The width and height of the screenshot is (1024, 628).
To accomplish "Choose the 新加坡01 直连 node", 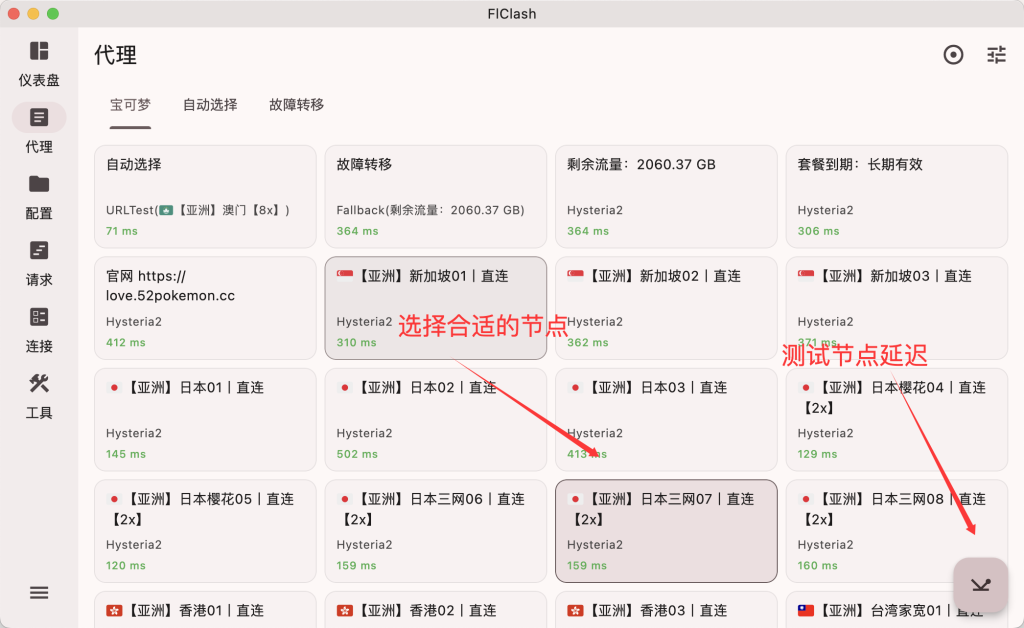I will tap(436, 308).
